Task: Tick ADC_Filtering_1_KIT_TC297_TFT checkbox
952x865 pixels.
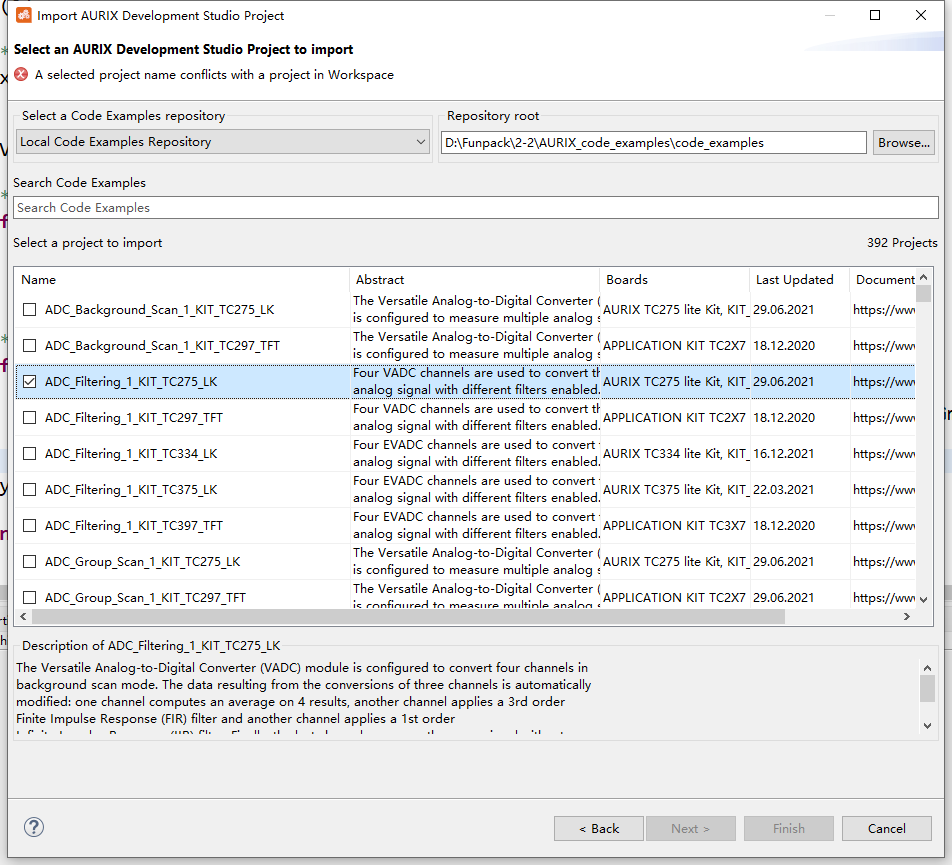Action: point(29,418)
